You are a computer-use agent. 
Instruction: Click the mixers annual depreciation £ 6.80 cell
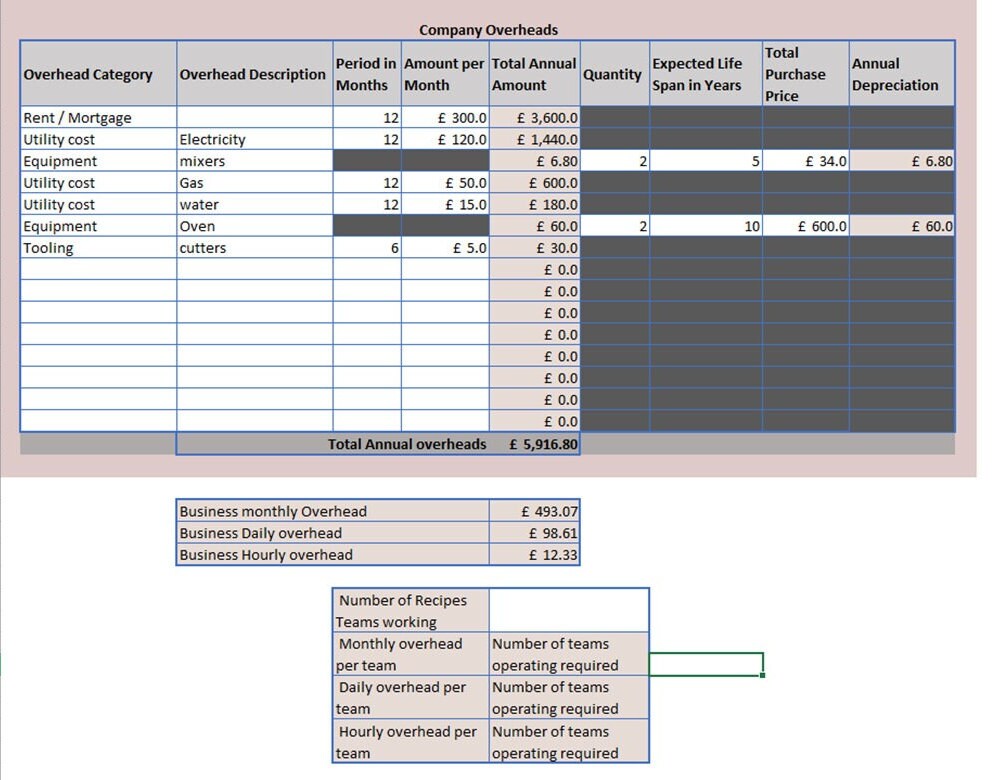(x=902, y=161)
